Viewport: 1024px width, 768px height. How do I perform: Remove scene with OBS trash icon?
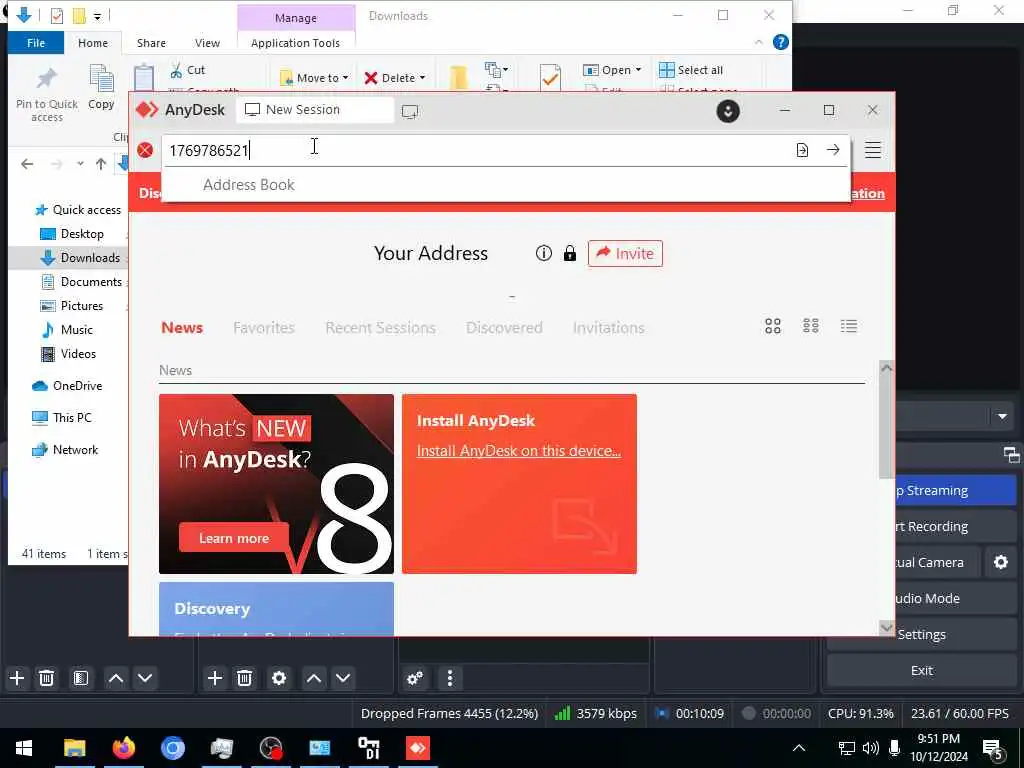click(46, 679)
